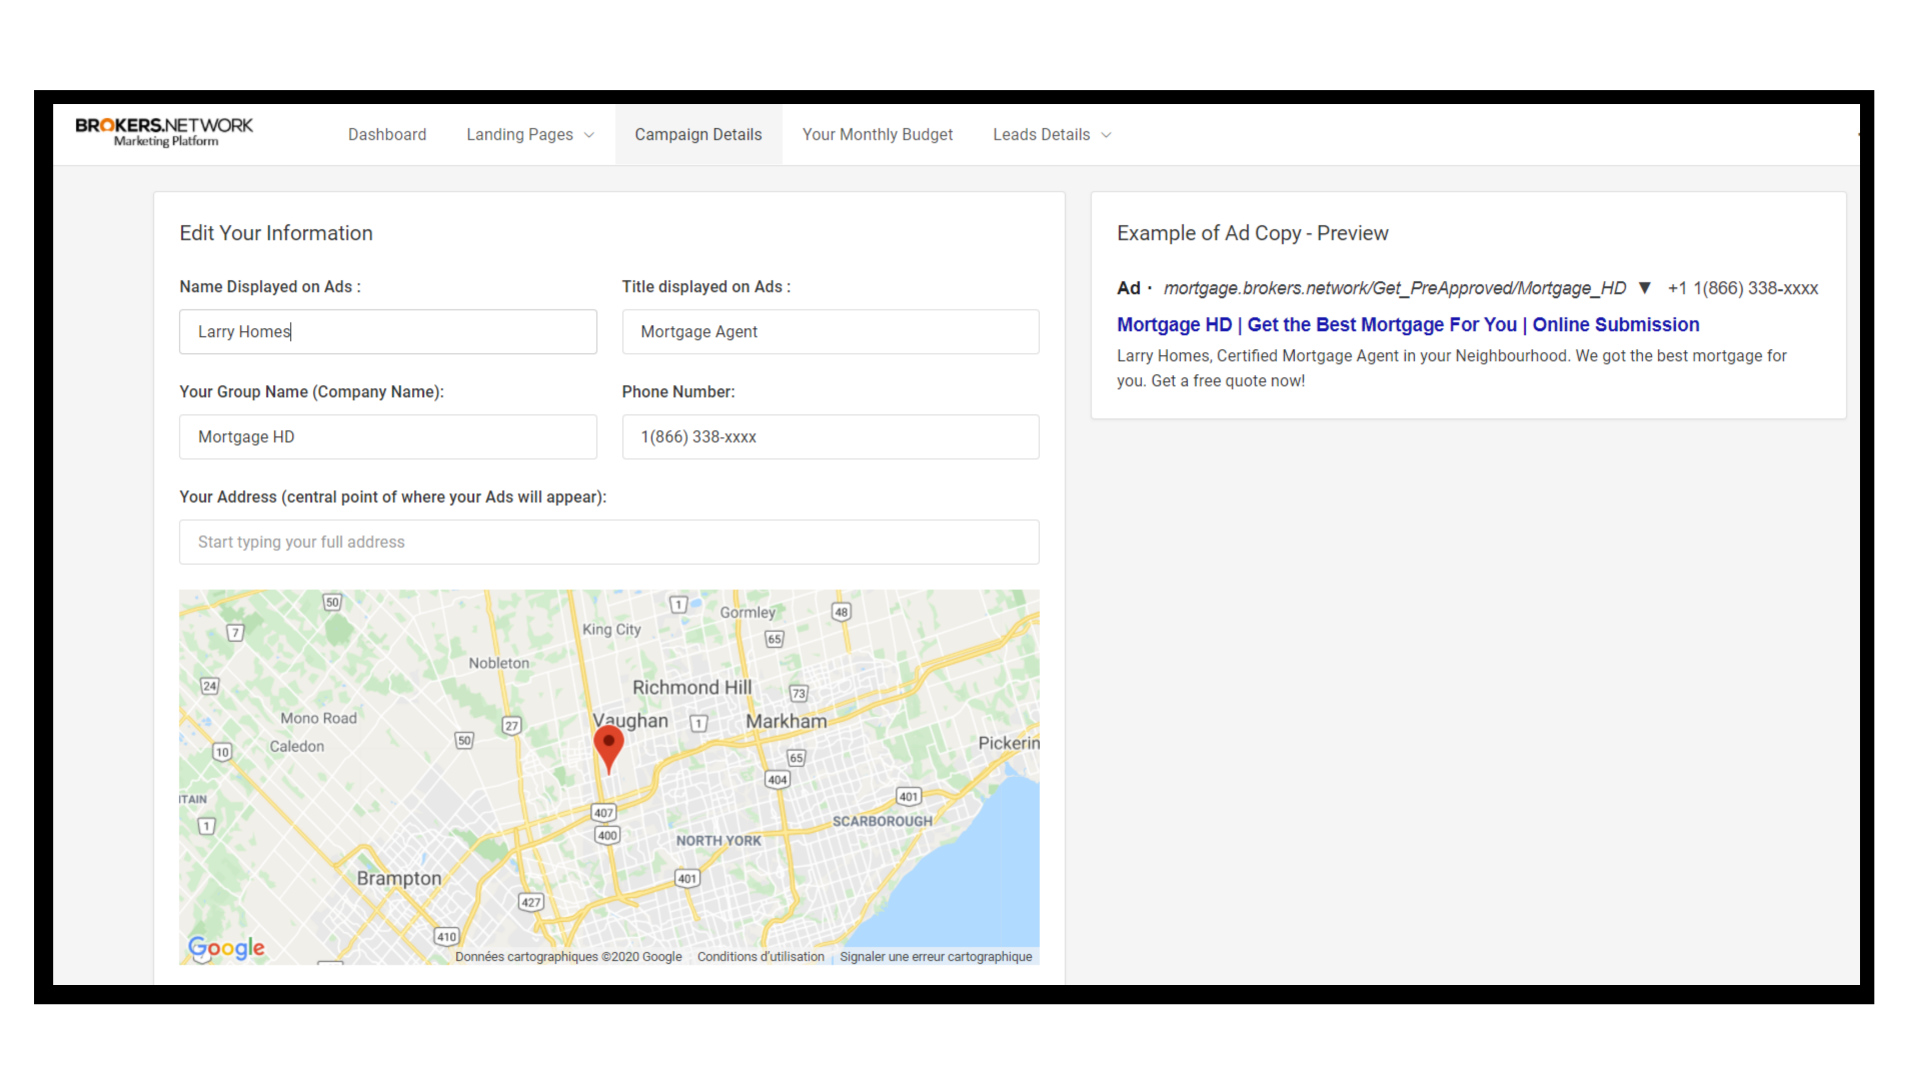Focus the Name Displayed on Ads field
1920x1080 pixels.
tap(388, 331)
